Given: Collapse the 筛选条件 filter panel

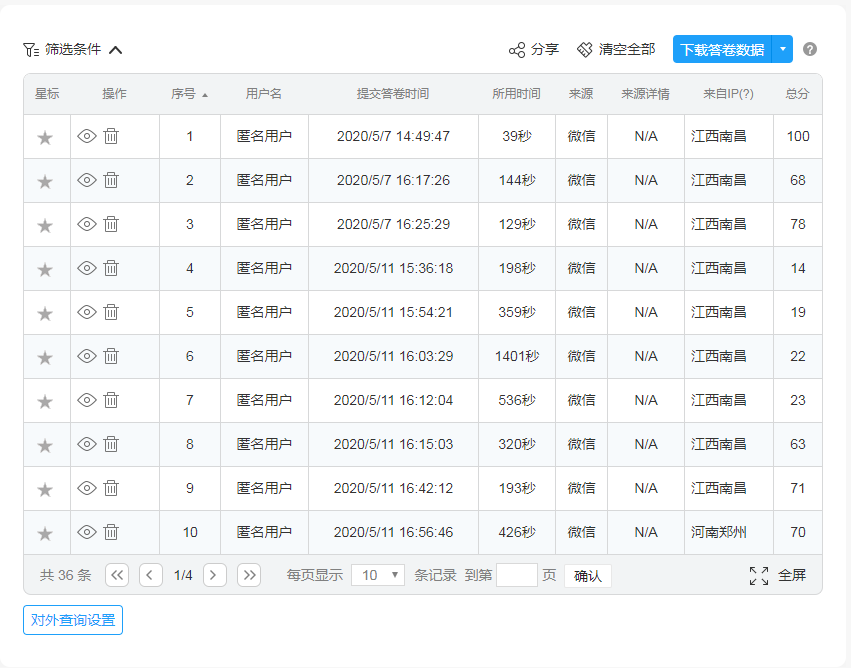Looking at the screenshot, I should pyautogui.click(x=115, y=50).
